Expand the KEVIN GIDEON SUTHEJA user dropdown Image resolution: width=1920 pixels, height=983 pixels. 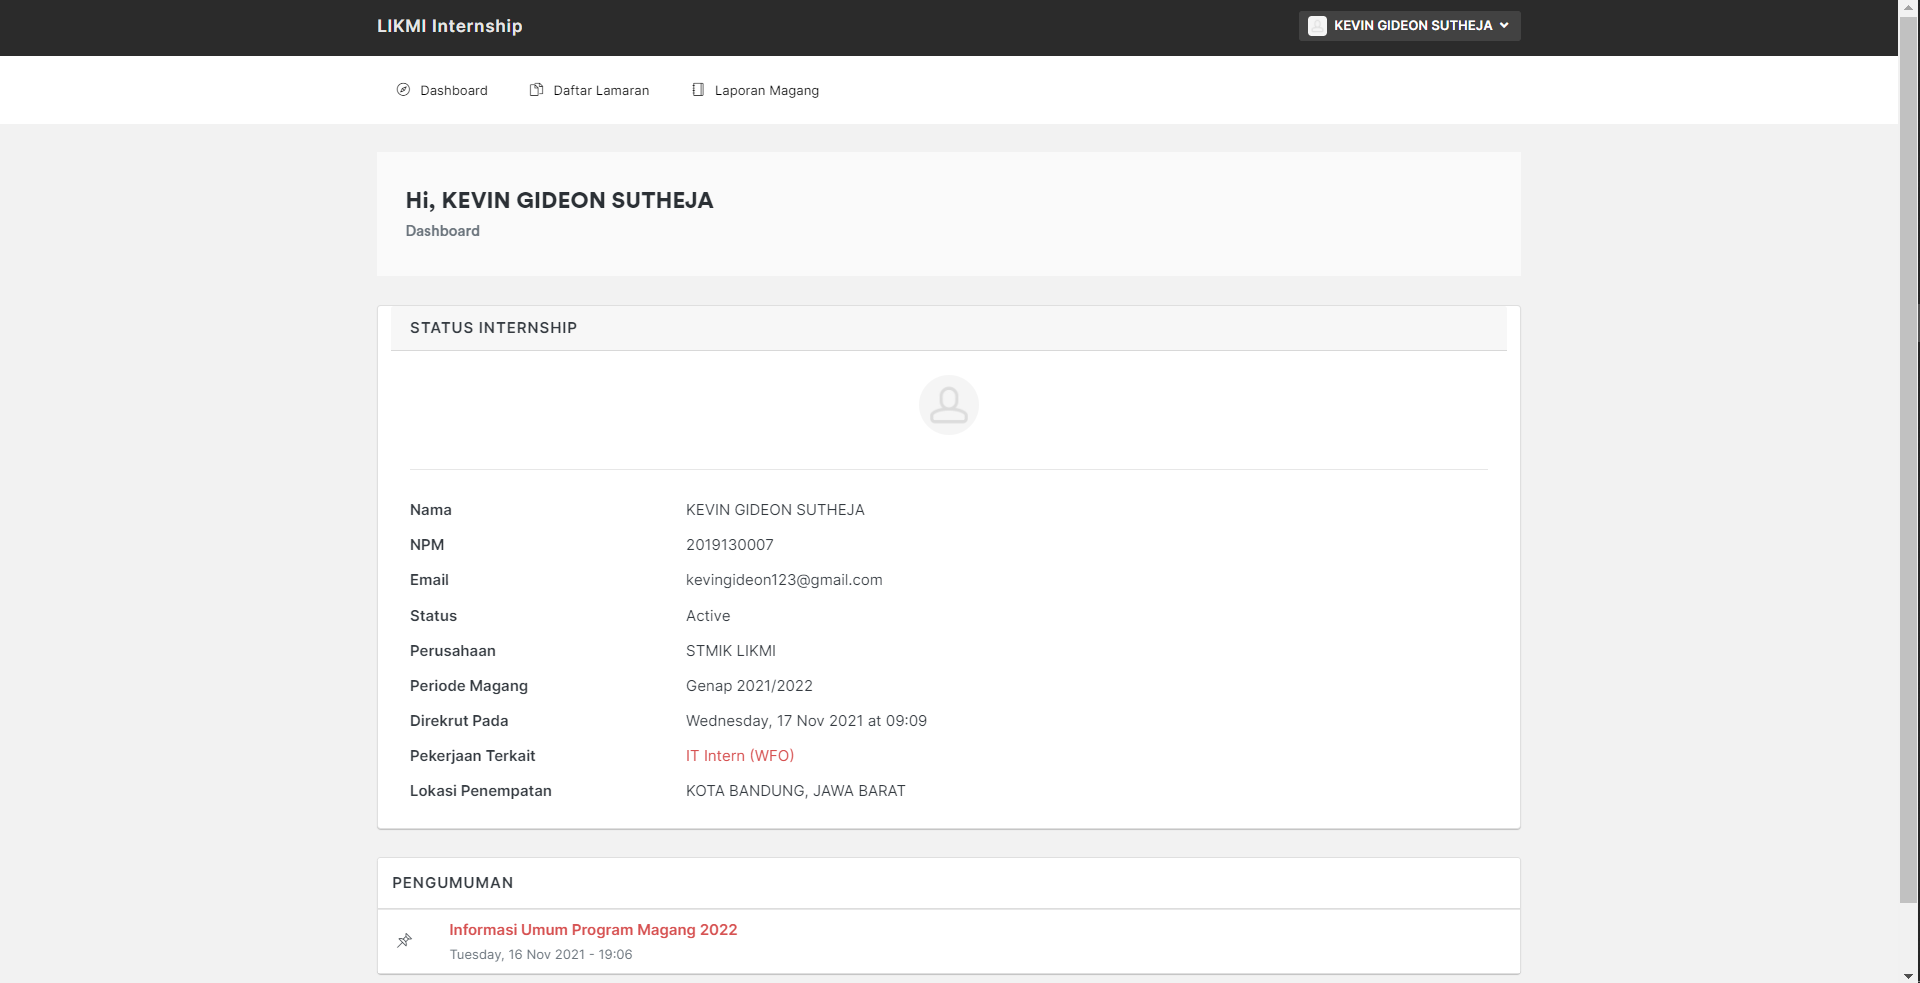1409,26
